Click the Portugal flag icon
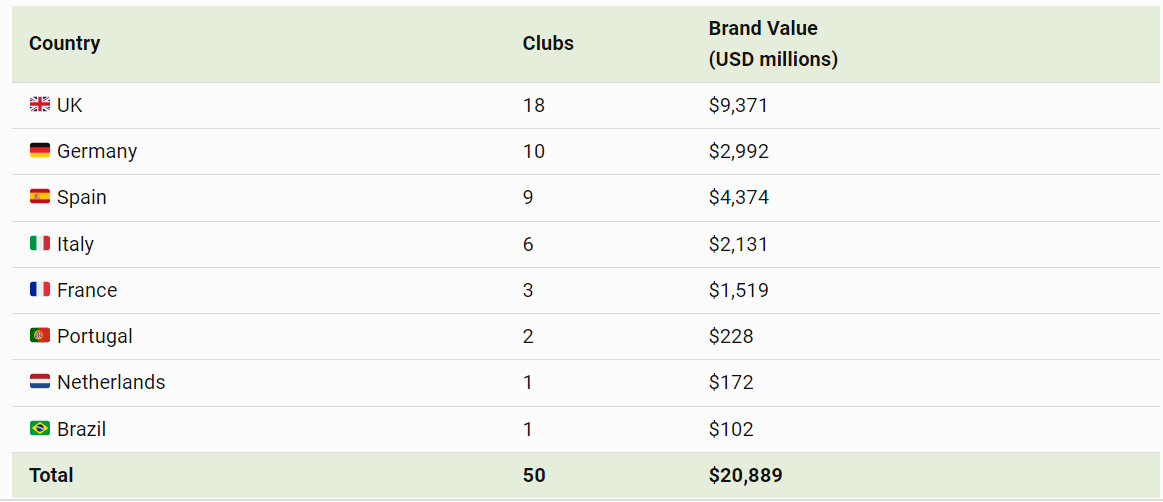This screenshot has height=502, width=1163. (x=40, y=336)
